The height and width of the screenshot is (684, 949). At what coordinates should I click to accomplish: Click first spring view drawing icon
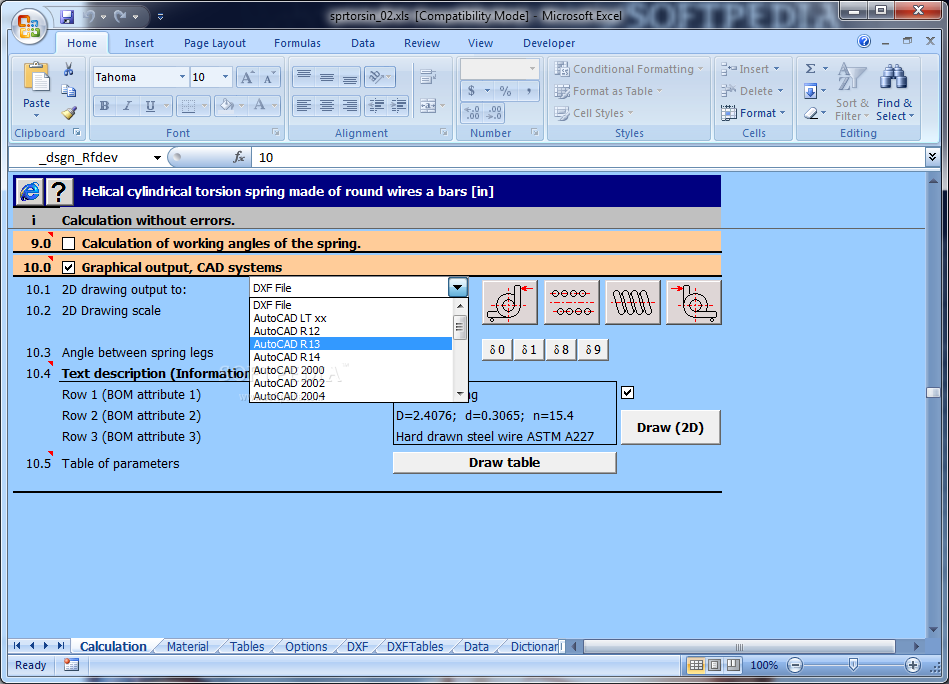tap(510, 302)
